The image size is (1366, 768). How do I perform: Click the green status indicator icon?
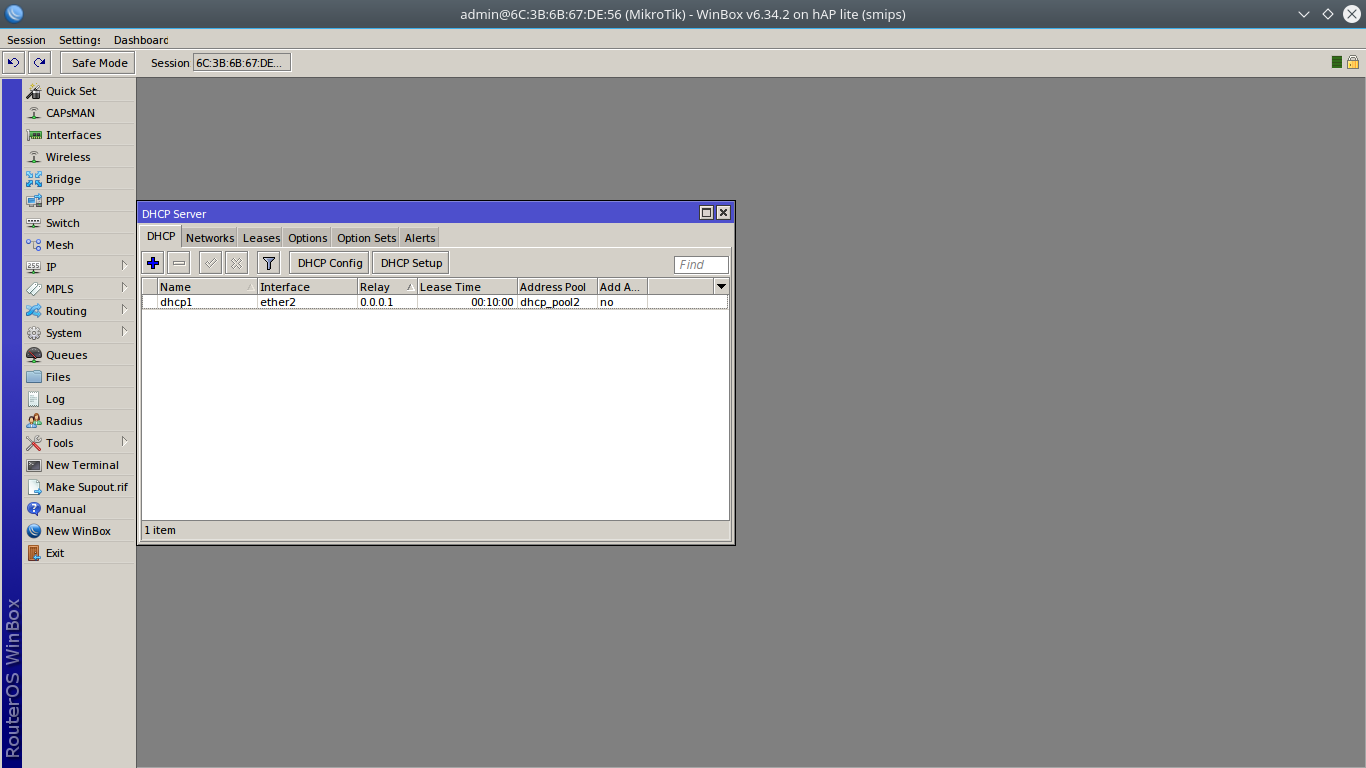point(1337,62)
